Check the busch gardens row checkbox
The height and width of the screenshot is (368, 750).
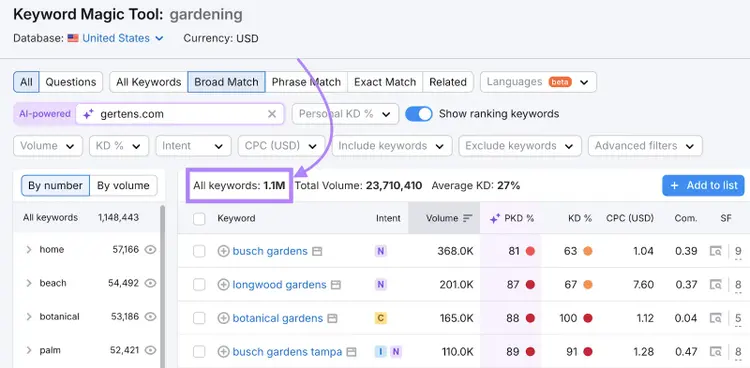(199, 251)
